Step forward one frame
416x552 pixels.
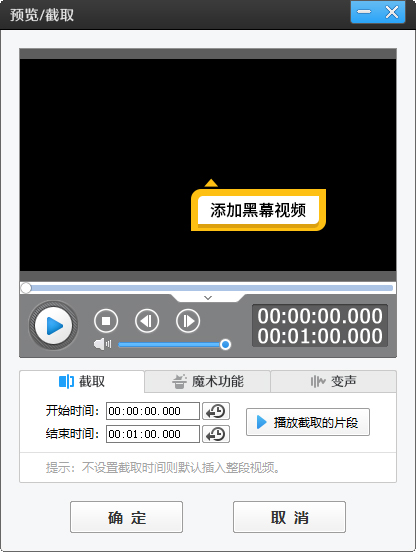coord(188,321)
